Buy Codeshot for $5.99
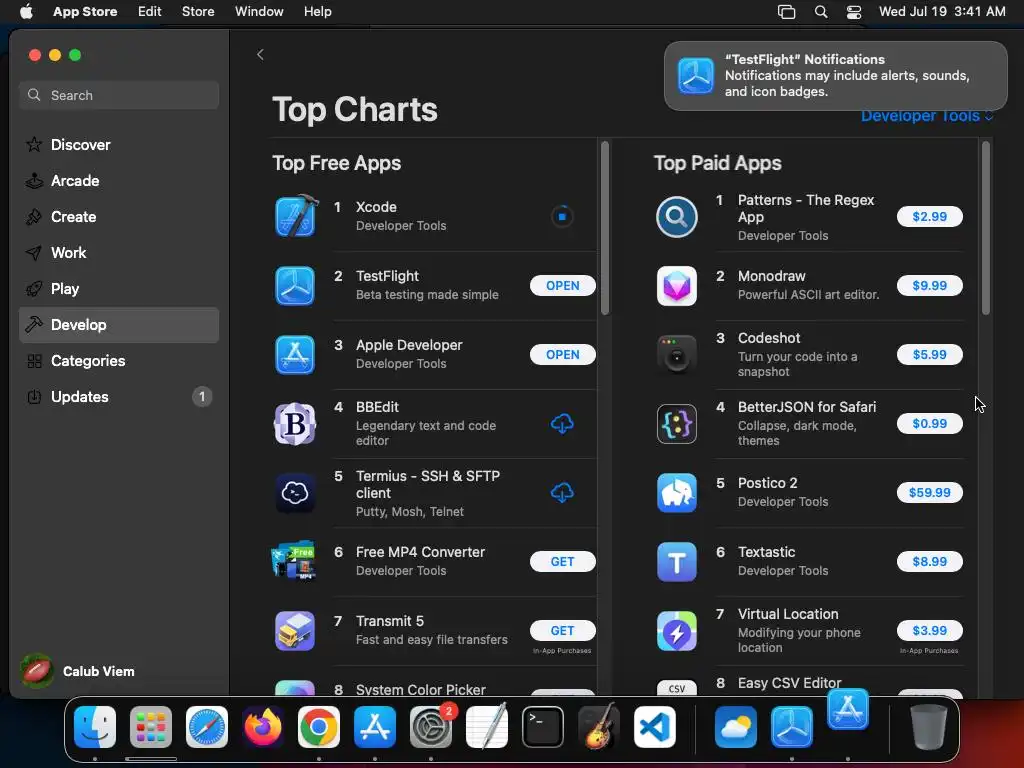1024x768 pixels. [x=929, y=355]
